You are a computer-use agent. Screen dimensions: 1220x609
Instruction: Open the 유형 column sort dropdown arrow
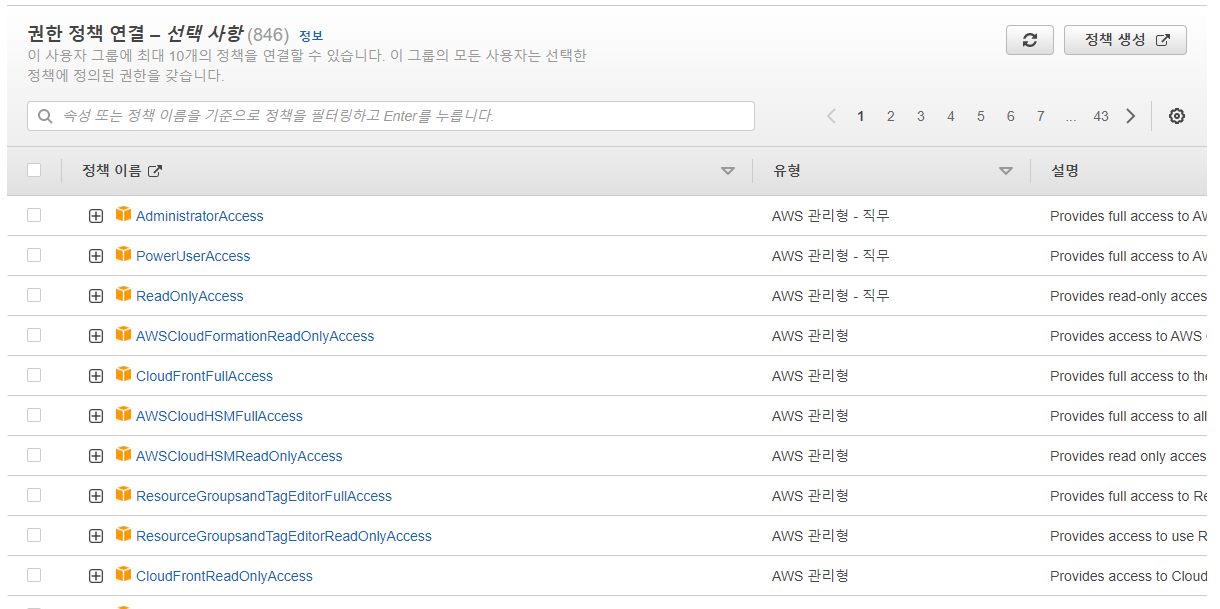pyautogui.click(x=1006, y=171)
